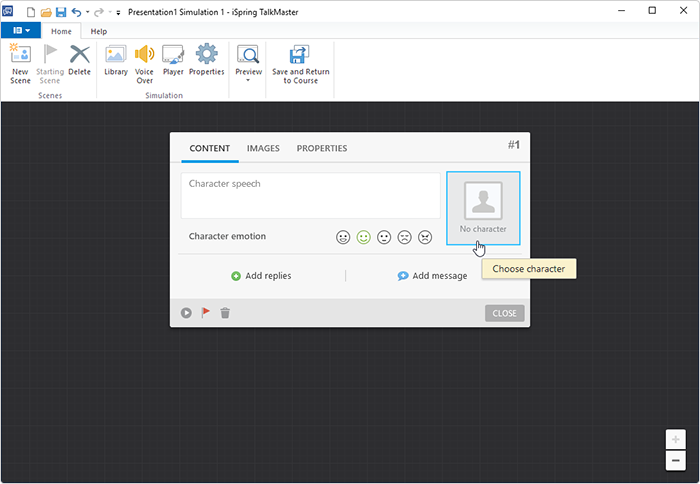Play the scene from the dialog footer

click(x=186, y=313)
